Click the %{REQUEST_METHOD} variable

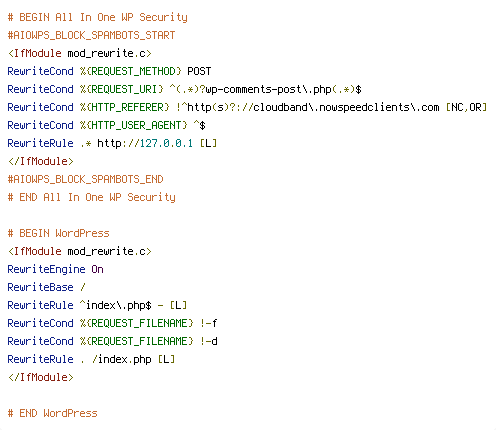(130, 71)
